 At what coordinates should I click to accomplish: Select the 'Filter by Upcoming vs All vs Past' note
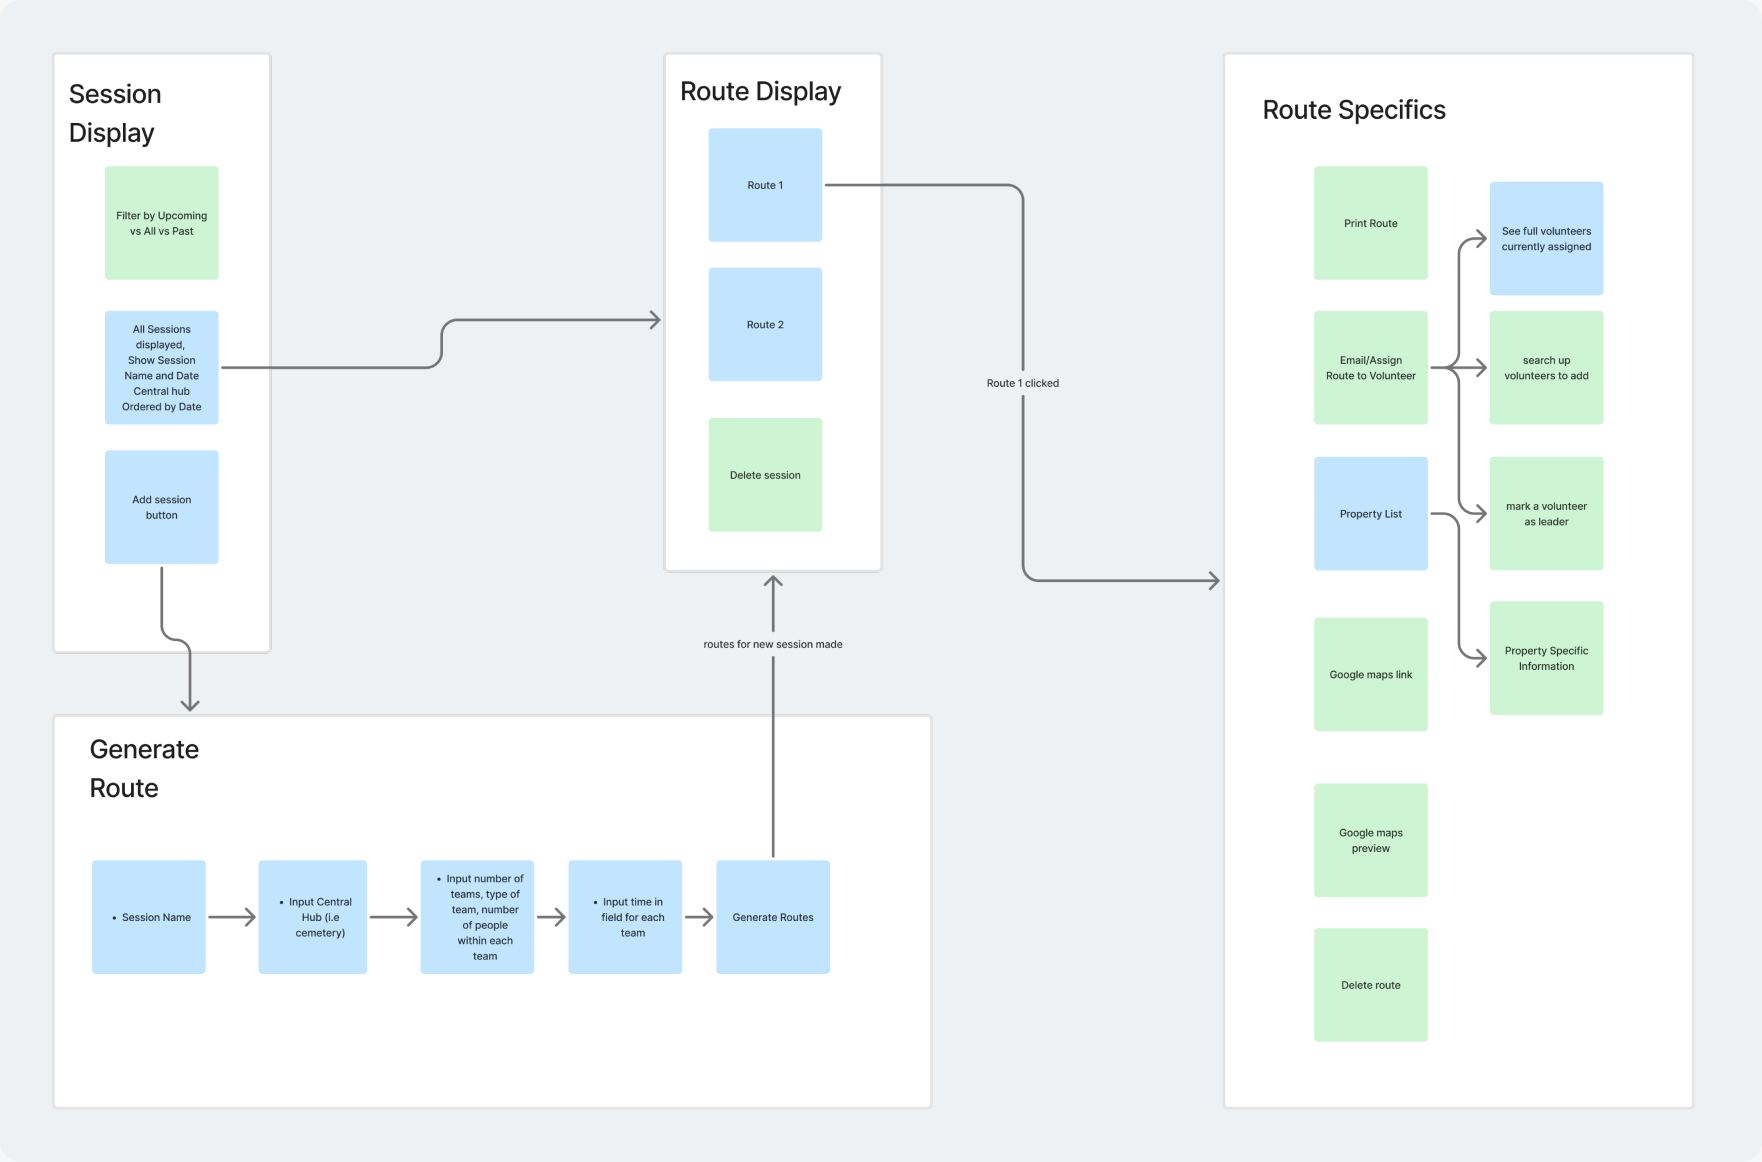coord(162,223)
